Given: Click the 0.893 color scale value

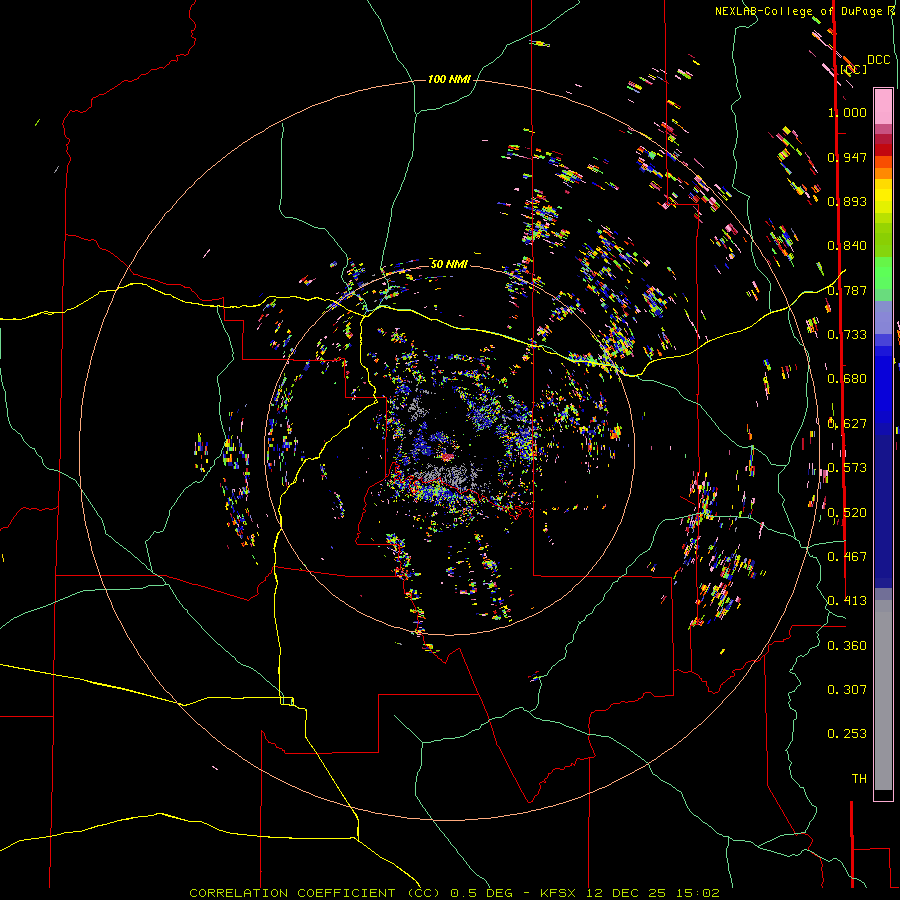Looking at the screenshot, I should [847, 201].
